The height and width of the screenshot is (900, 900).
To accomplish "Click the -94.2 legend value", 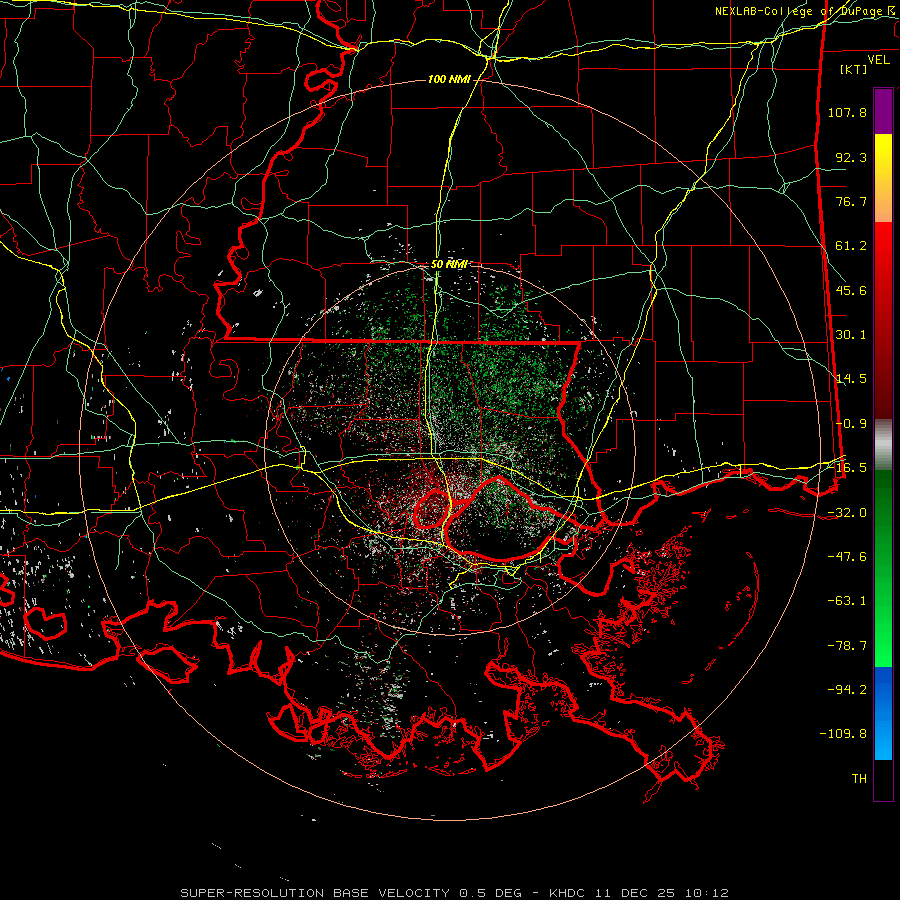I will [847, 689].
